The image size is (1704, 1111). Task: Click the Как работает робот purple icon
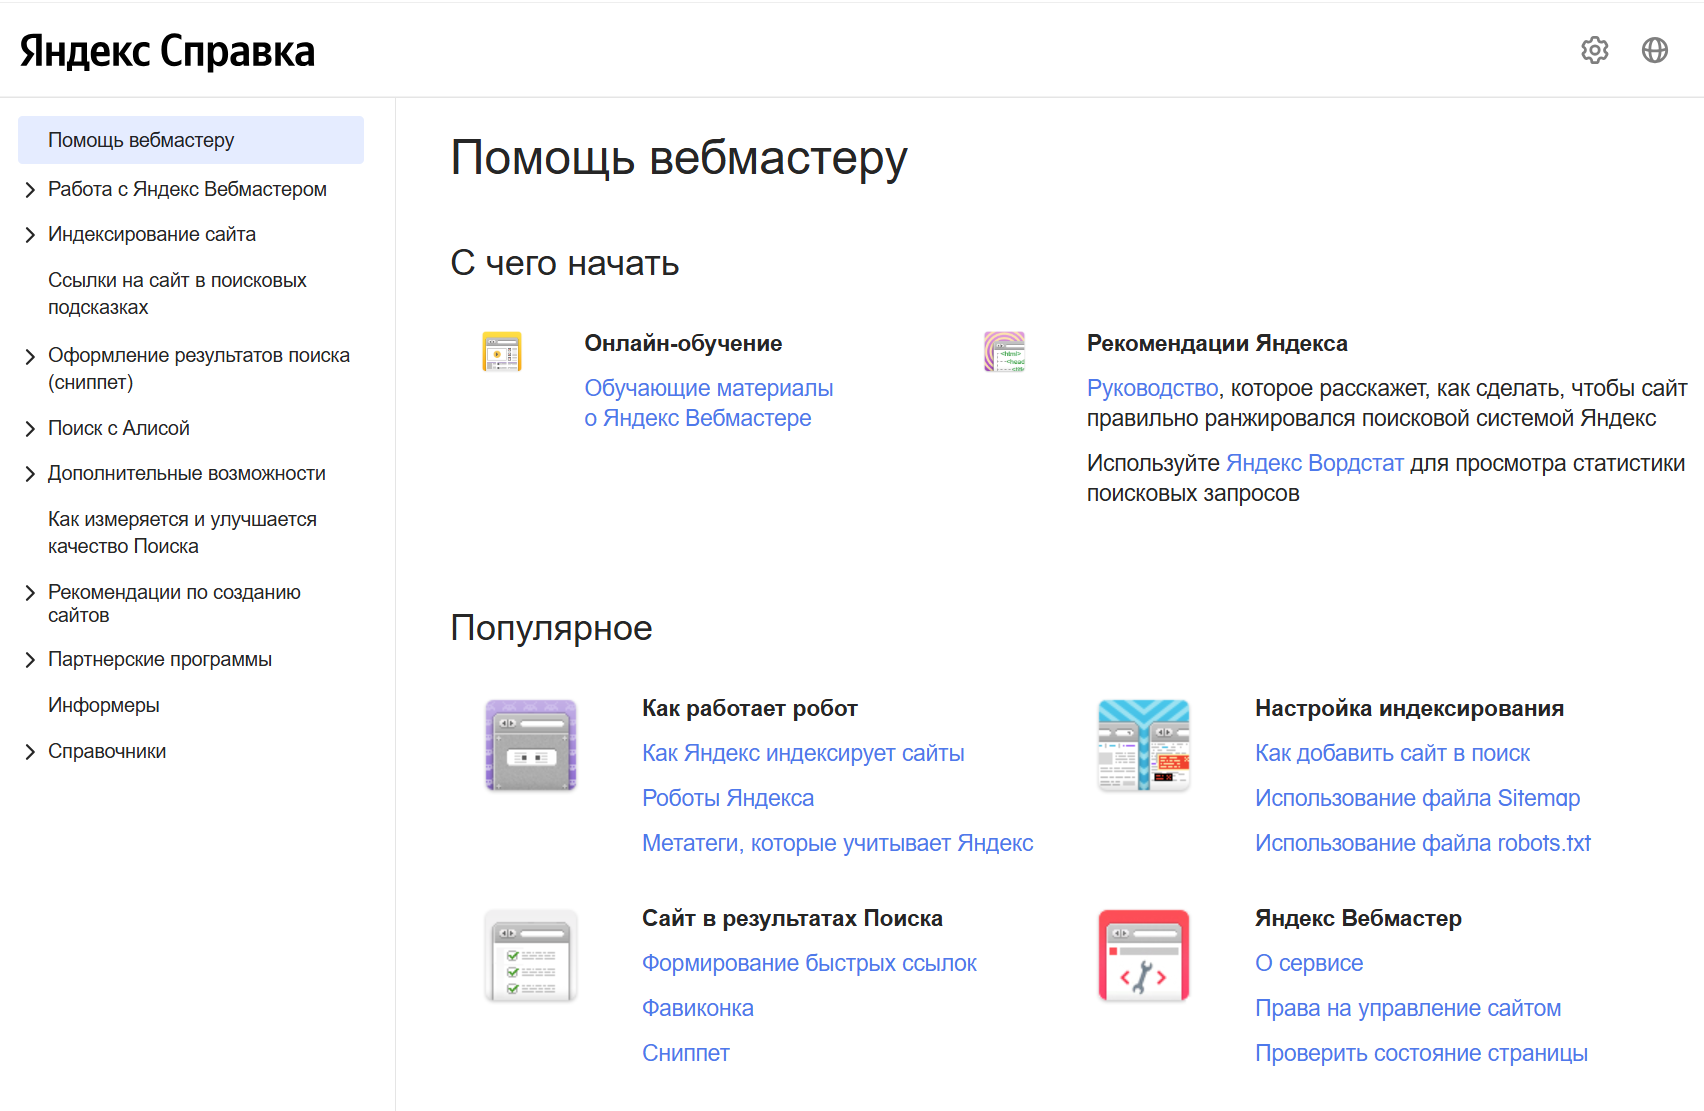(x=531, y=745)
